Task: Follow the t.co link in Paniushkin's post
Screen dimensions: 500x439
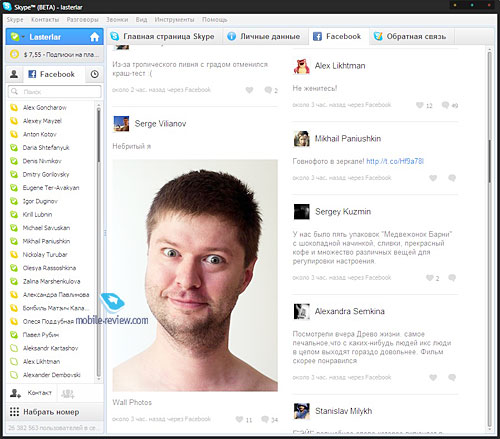Action: pyautogui.click(x=395, y=161)
